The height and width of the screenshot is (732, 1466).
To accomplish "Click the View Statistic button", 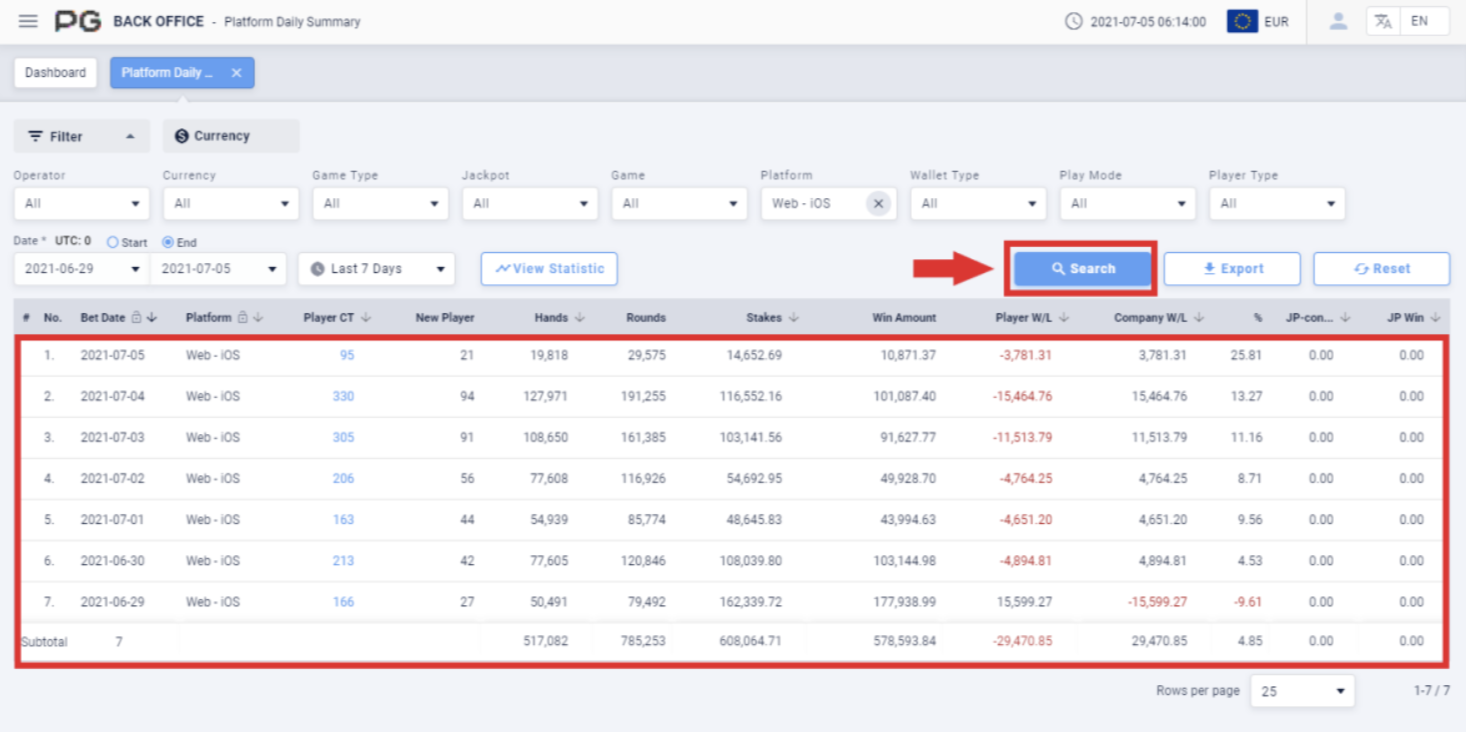I will point(548,268).
